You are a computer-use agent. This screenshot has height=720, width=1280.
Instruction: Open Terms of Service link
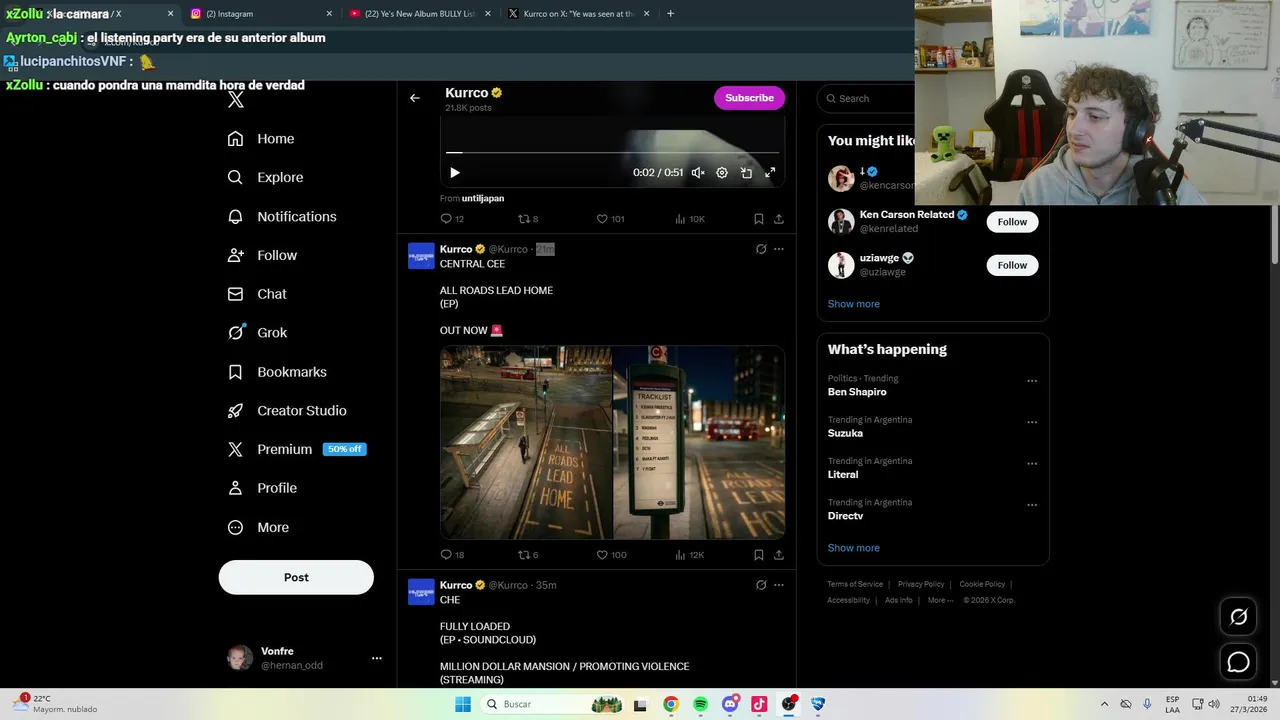(855, 584)
